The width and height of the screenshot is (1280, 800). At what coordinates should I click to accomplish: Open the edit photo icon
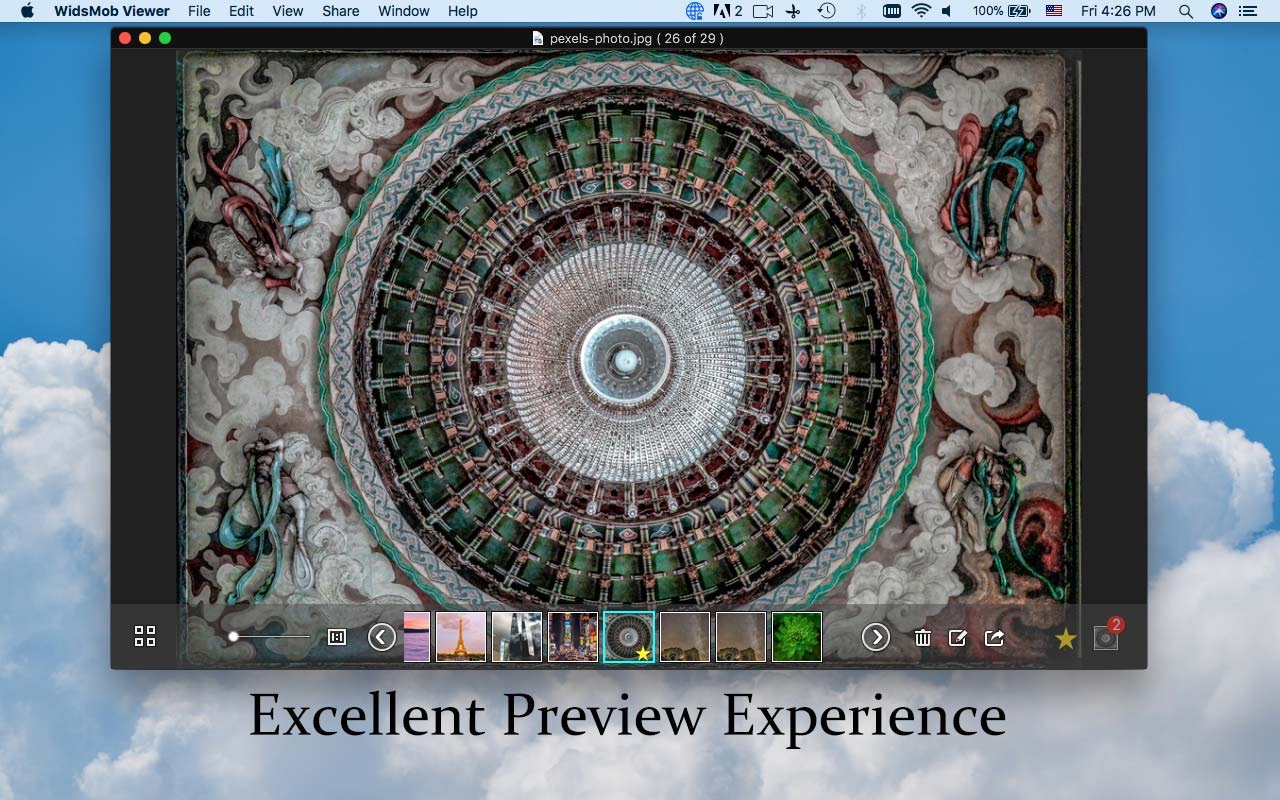click(x=958, y=638)
